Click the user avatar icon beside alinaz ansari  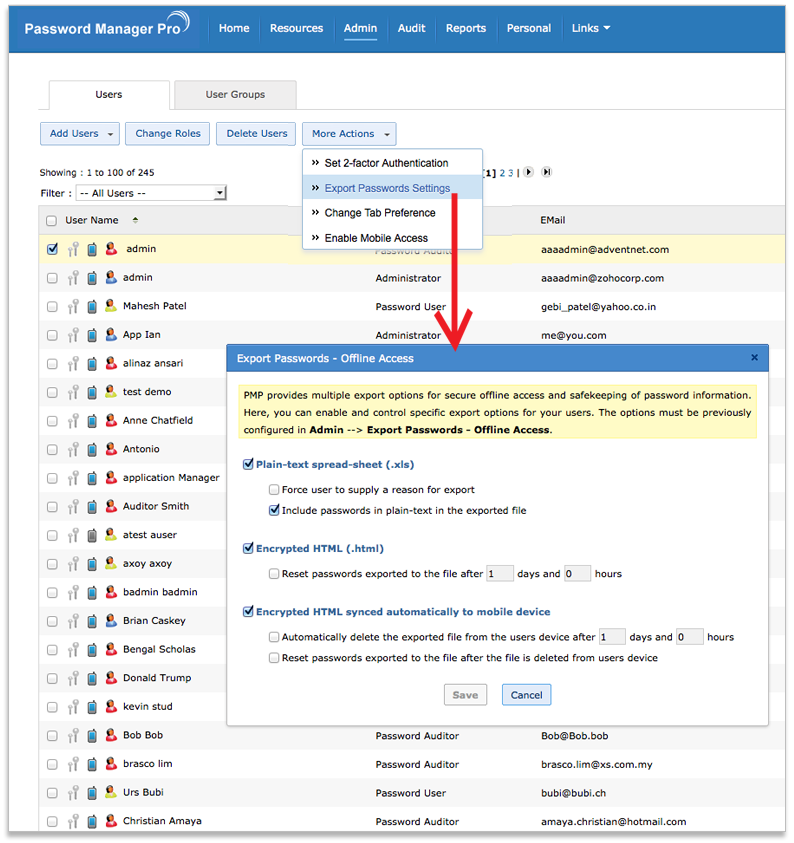pyautogui.click(x=111, y=363)
